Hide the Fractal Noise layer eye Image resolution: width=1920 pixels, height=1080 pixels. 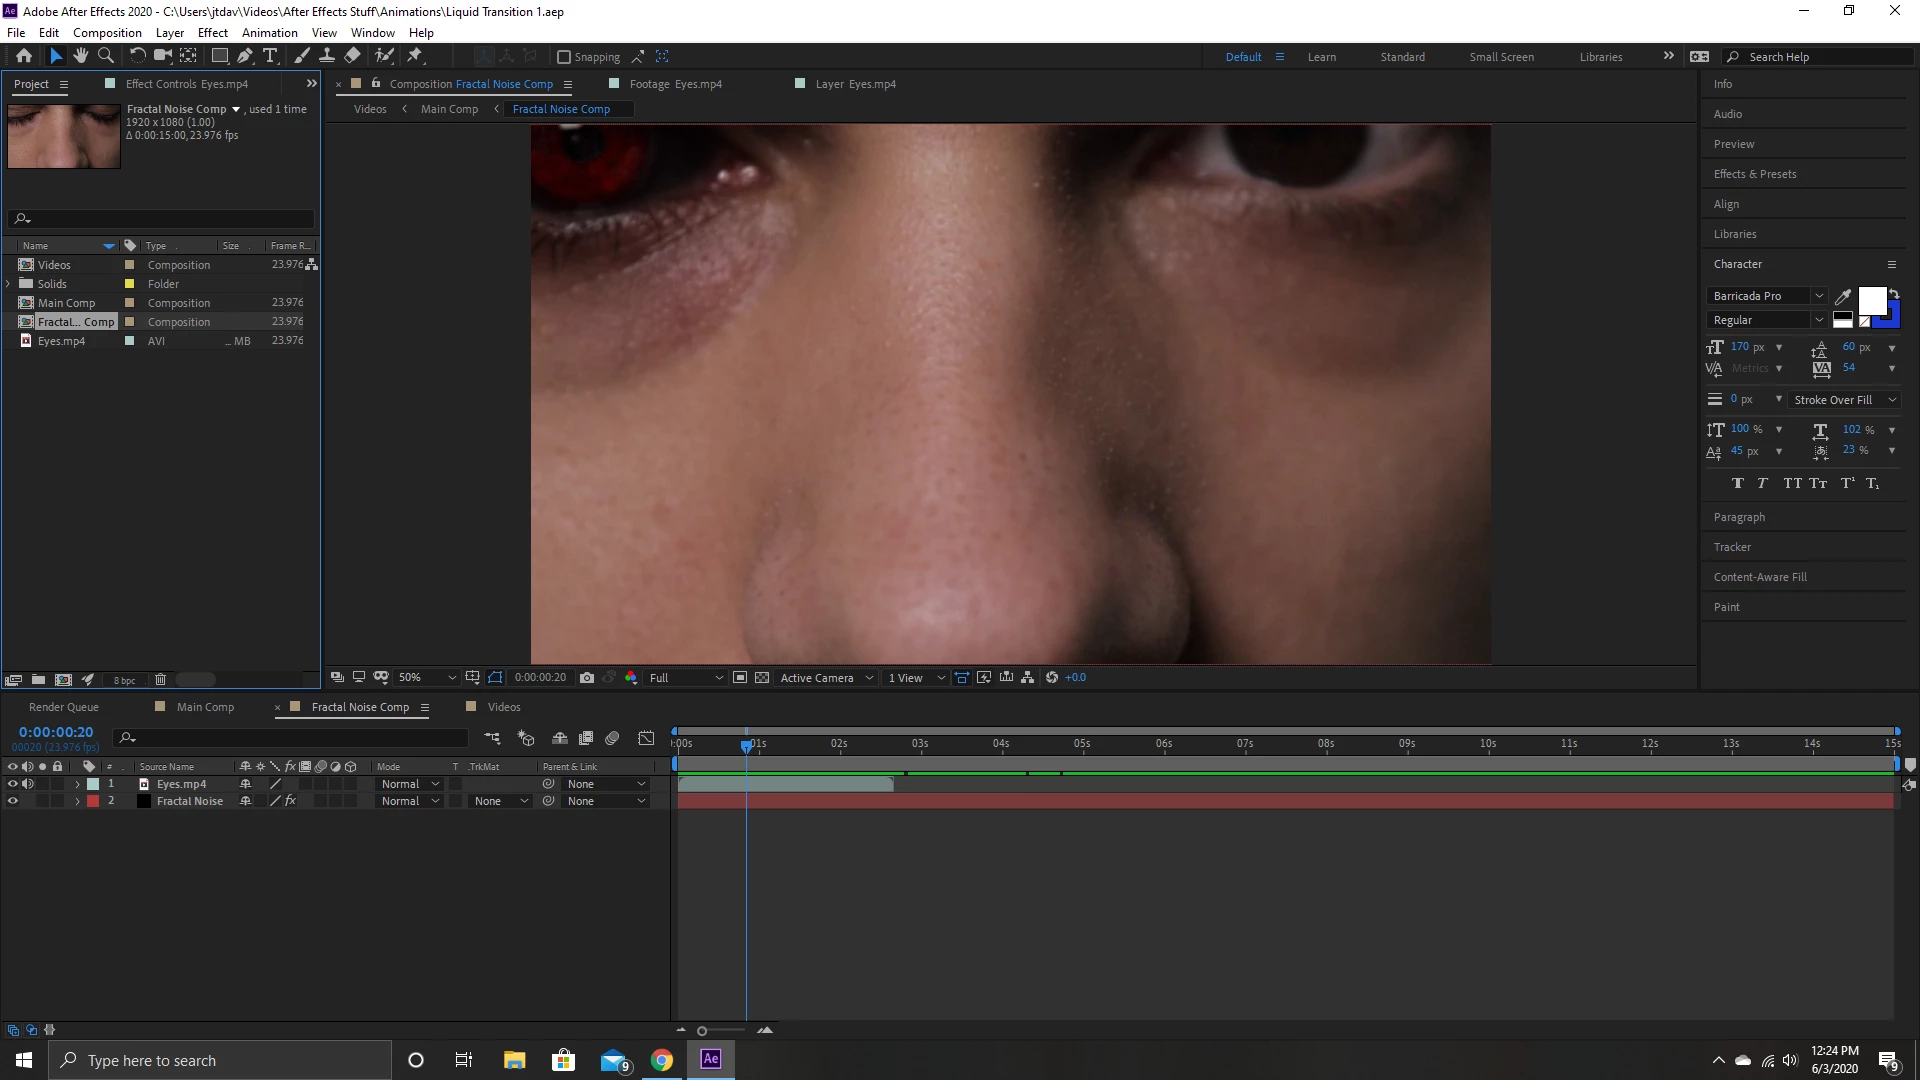tap(13, 801)
